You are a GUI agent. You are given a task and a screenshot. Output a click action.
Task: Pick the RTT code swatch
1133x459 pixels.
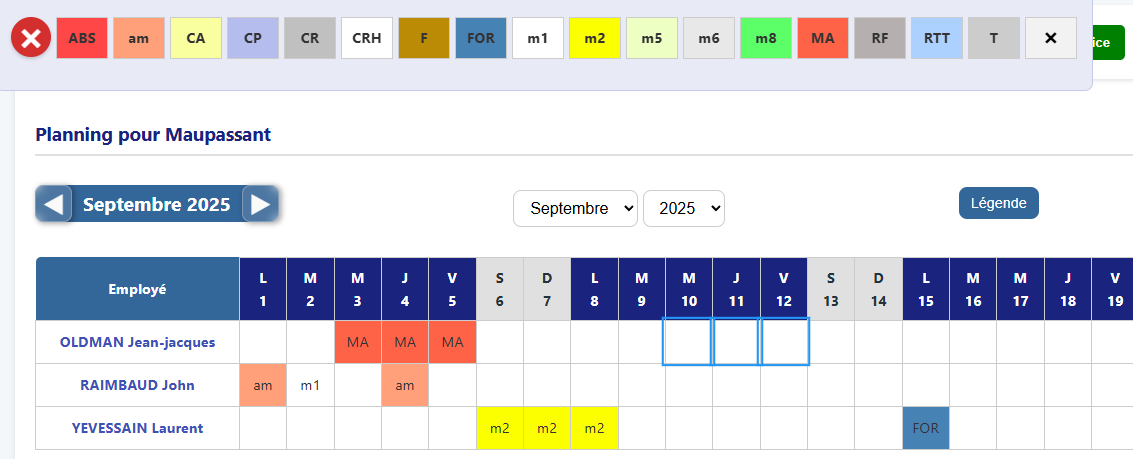[x=937, y=38]
